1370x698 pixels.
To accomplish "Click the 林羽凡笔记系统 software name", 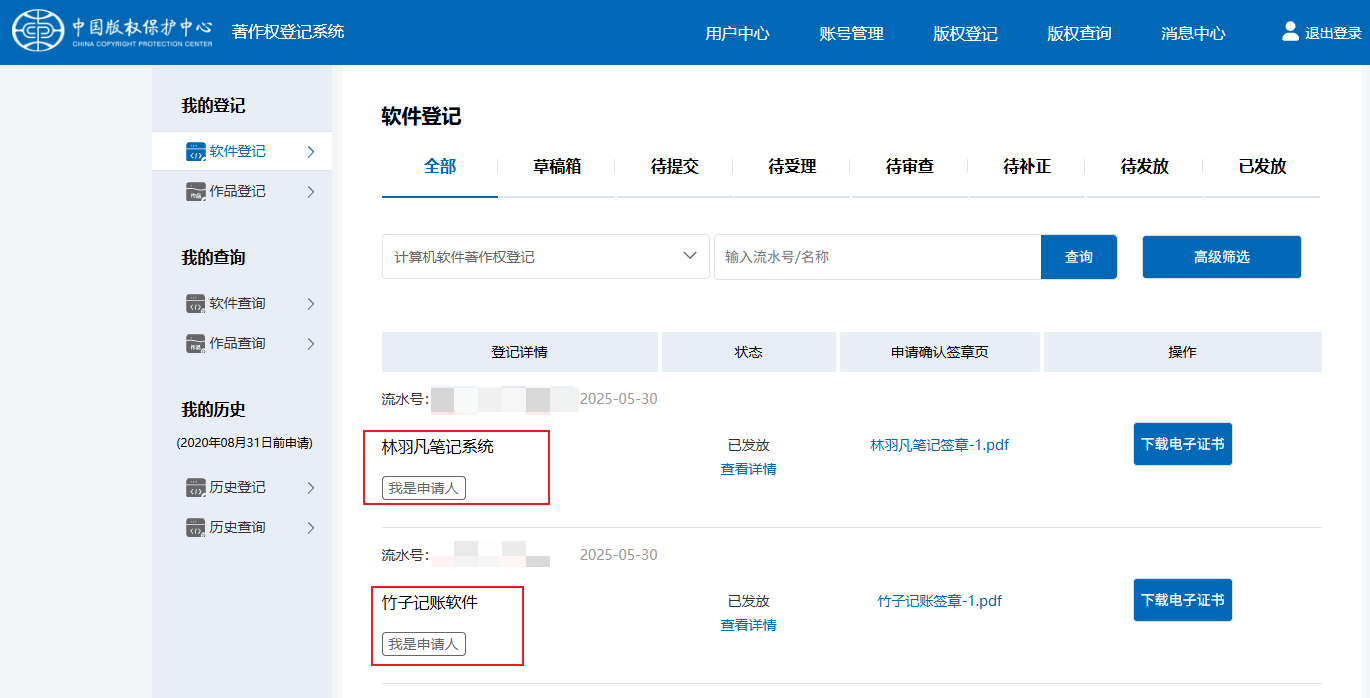I will point(438,447).
